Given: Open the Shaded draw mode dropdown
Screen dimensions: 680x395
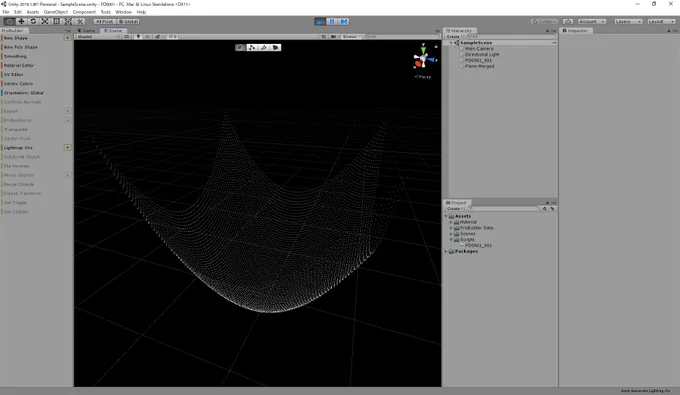Looking at the screenshot, I should [x=98, y=37].
